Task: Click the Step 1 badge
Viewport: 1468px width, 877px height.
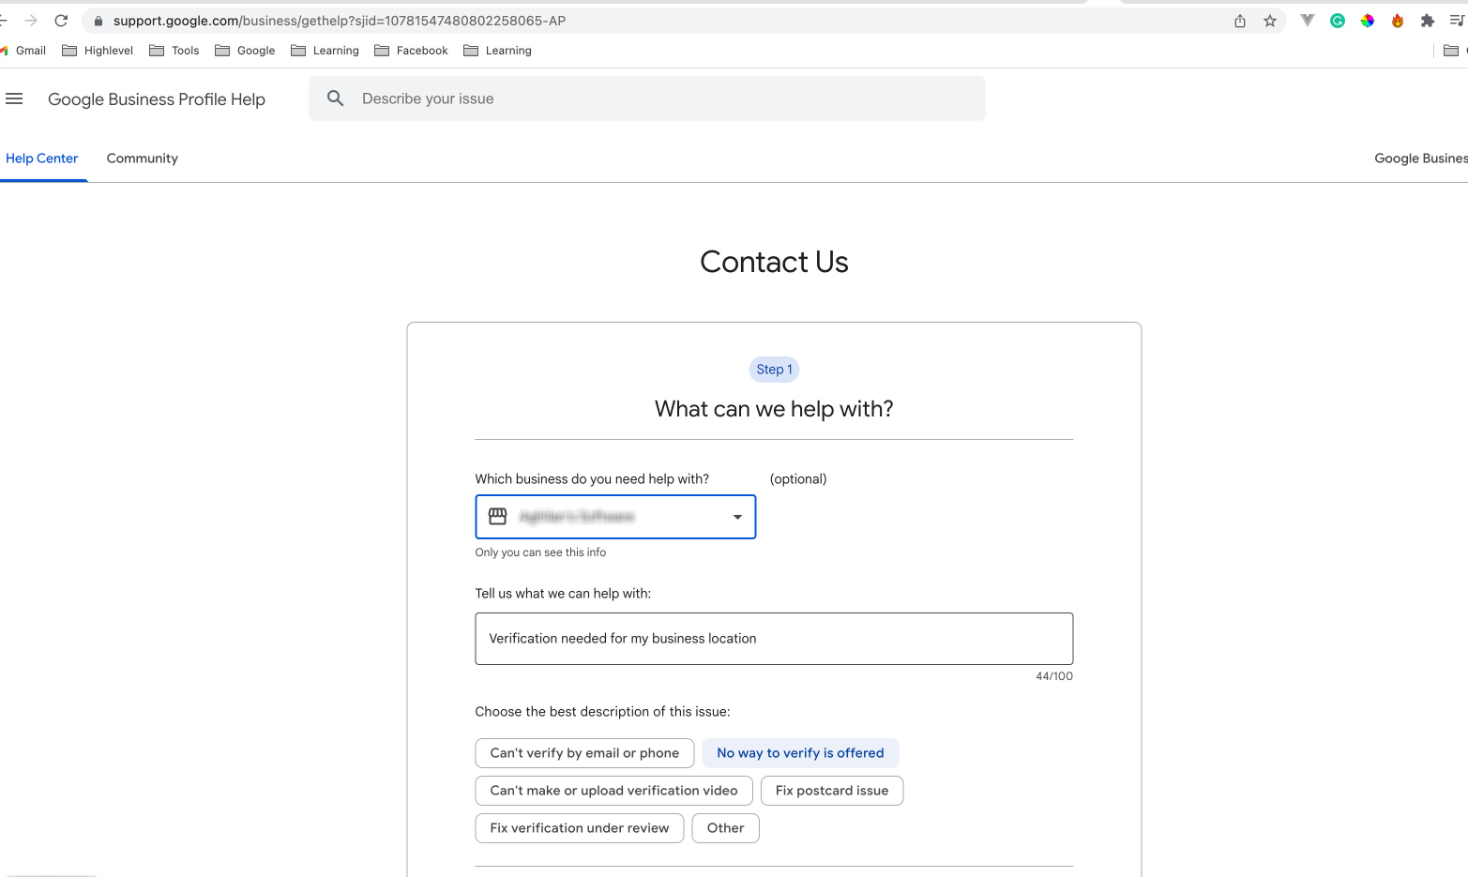Action: pos(774,370)
